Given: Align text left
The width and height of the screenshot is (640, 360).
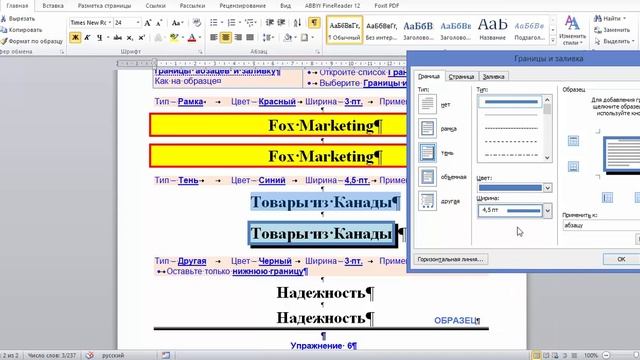Looking at the screenshot, I should tap(213, 38).
